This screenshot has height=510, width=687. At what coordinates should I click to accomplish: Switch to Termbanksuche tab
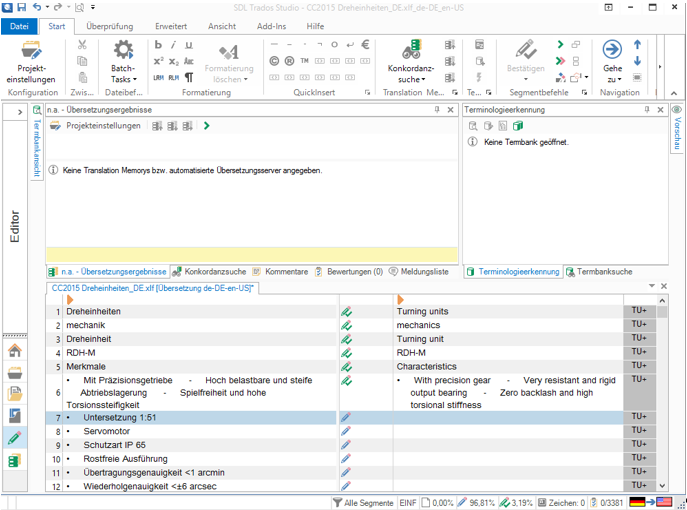(x=599, y=272)
